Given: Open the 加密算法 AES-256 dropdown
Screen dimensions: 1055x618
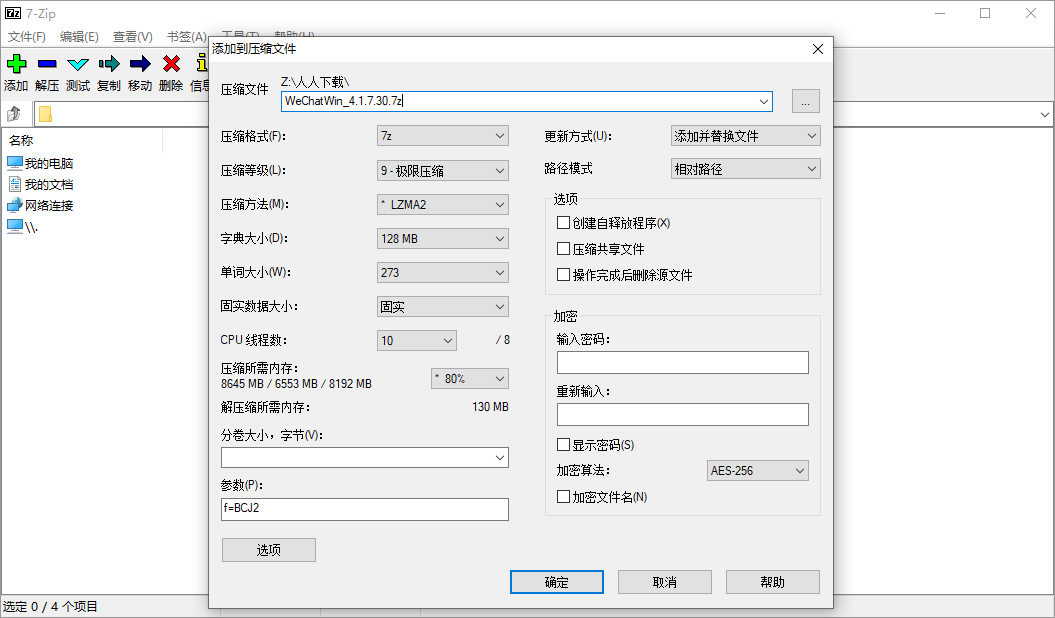Looking at the screenshot, I should [x=757, y=469].
